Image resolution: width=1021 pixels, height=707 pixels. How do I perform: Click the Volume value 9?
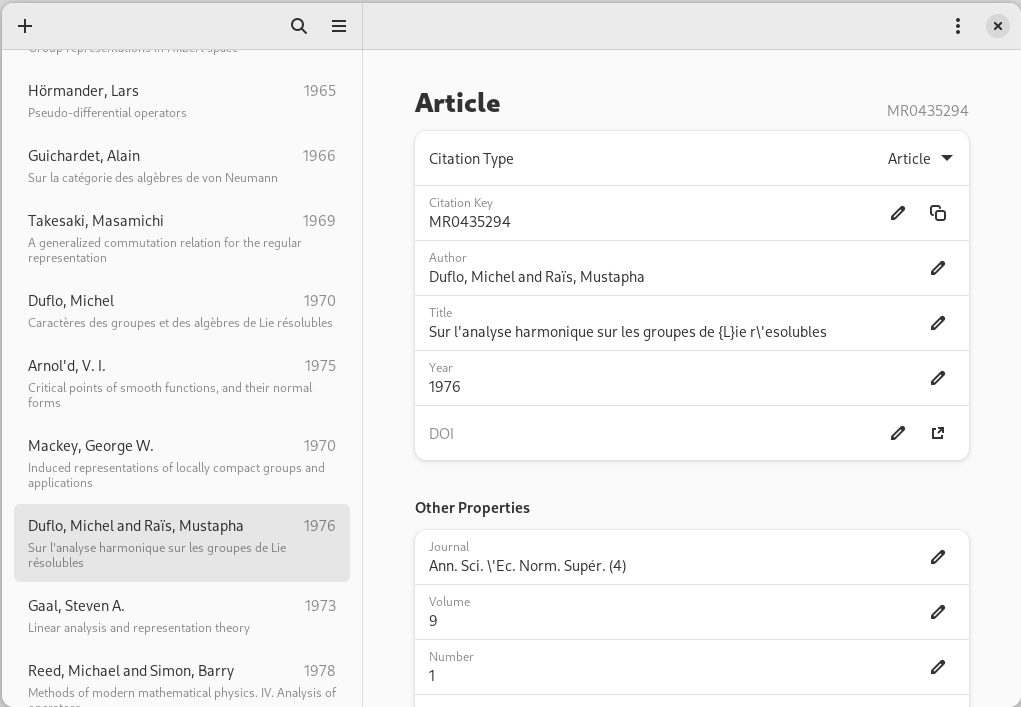point(433,620)
